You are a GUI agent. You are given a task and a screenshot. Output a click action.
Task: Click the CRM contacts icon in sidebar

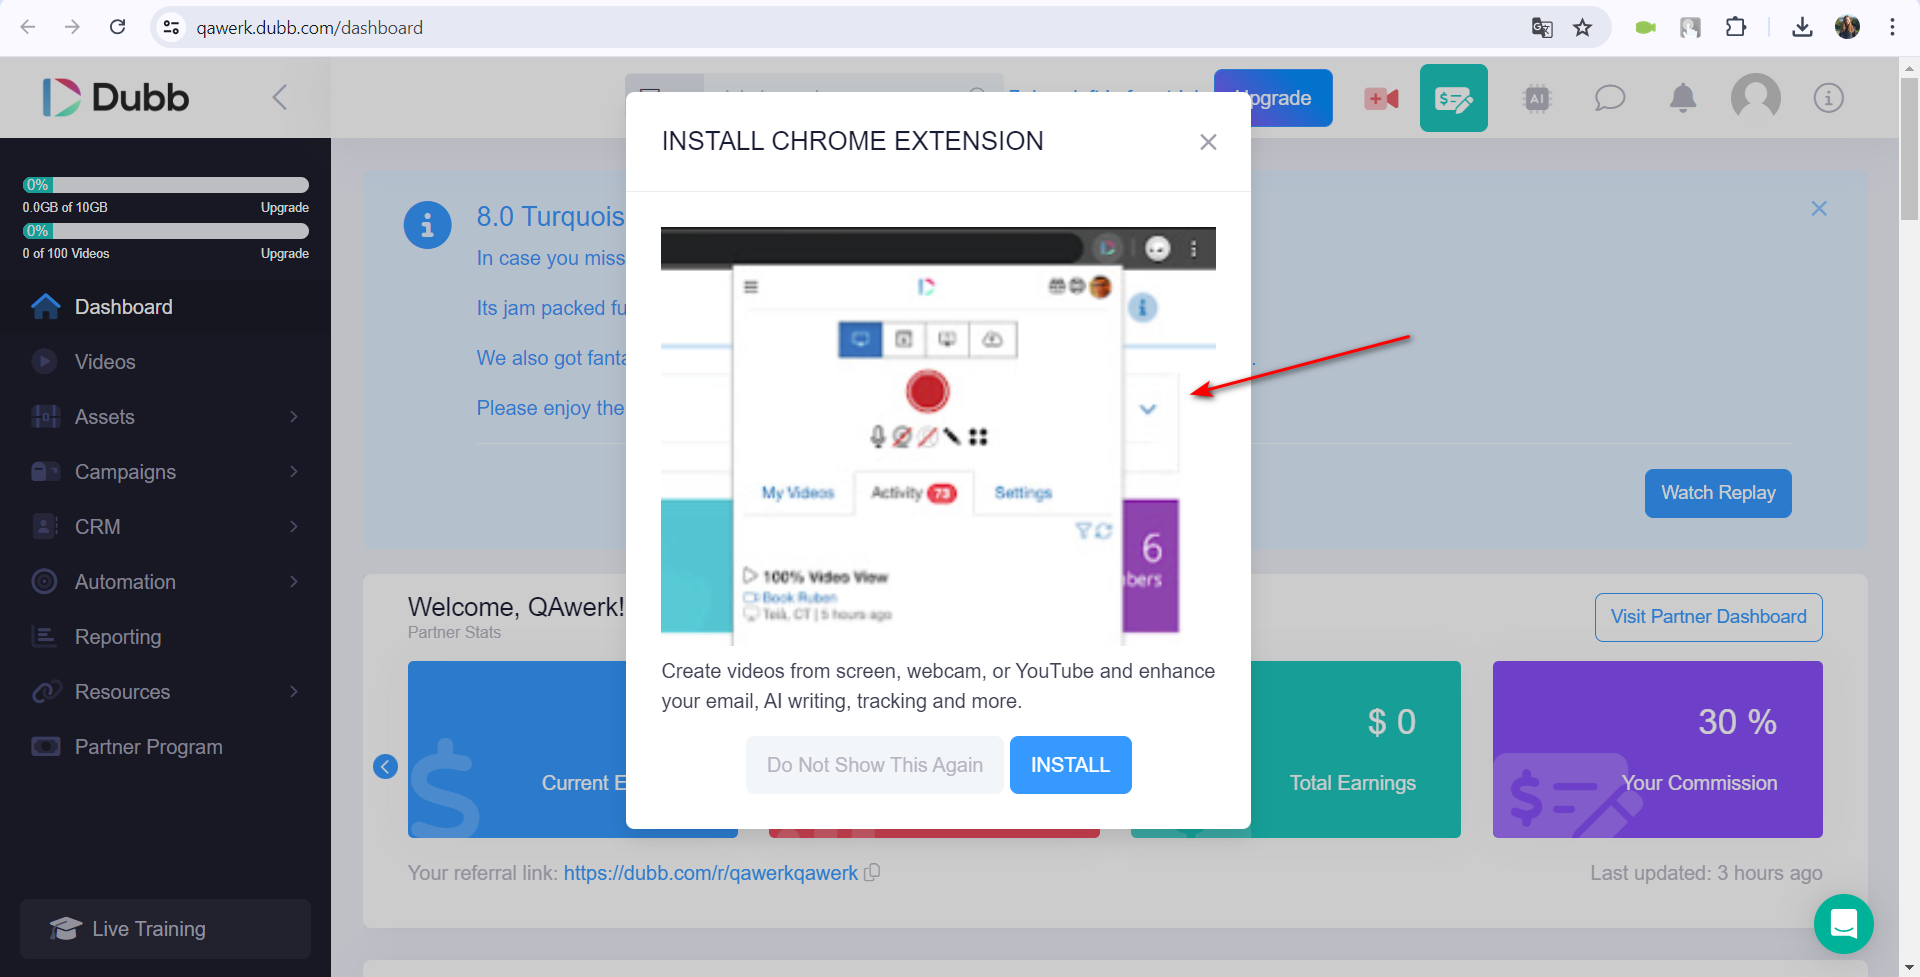coord(45,527)
